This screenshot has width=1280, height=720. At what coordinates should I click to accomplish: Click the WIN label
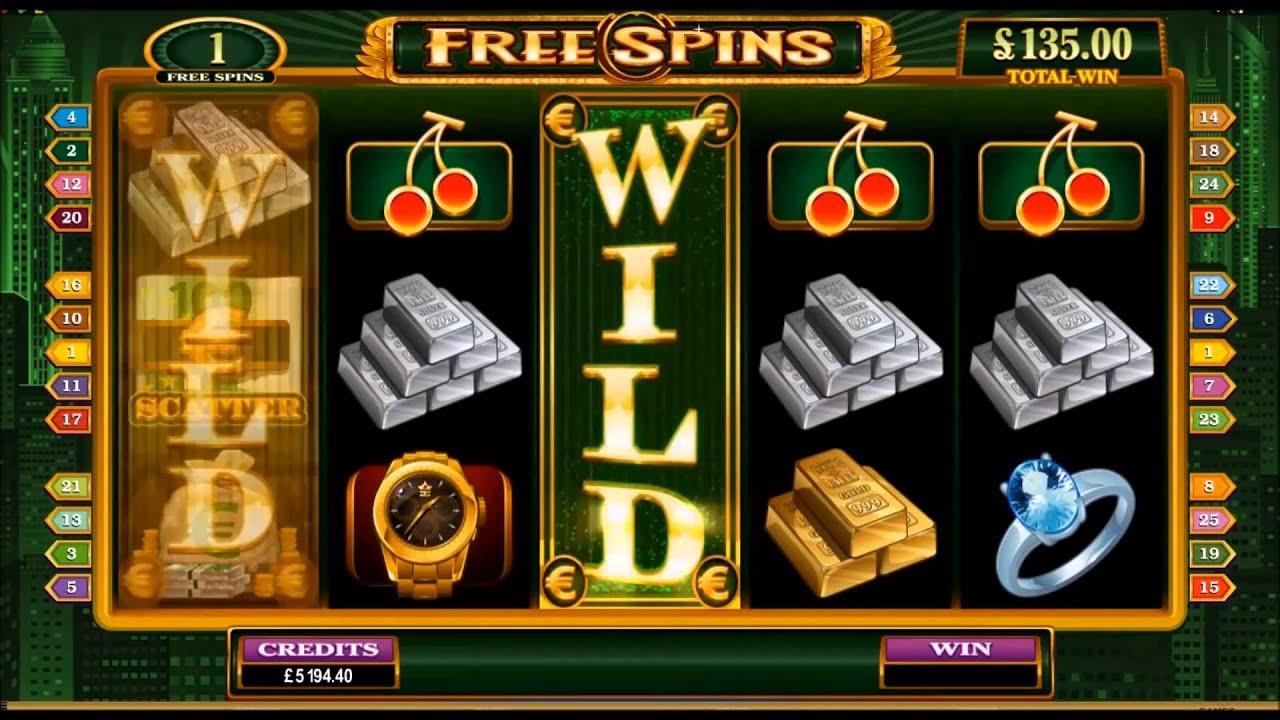(960, 649)
